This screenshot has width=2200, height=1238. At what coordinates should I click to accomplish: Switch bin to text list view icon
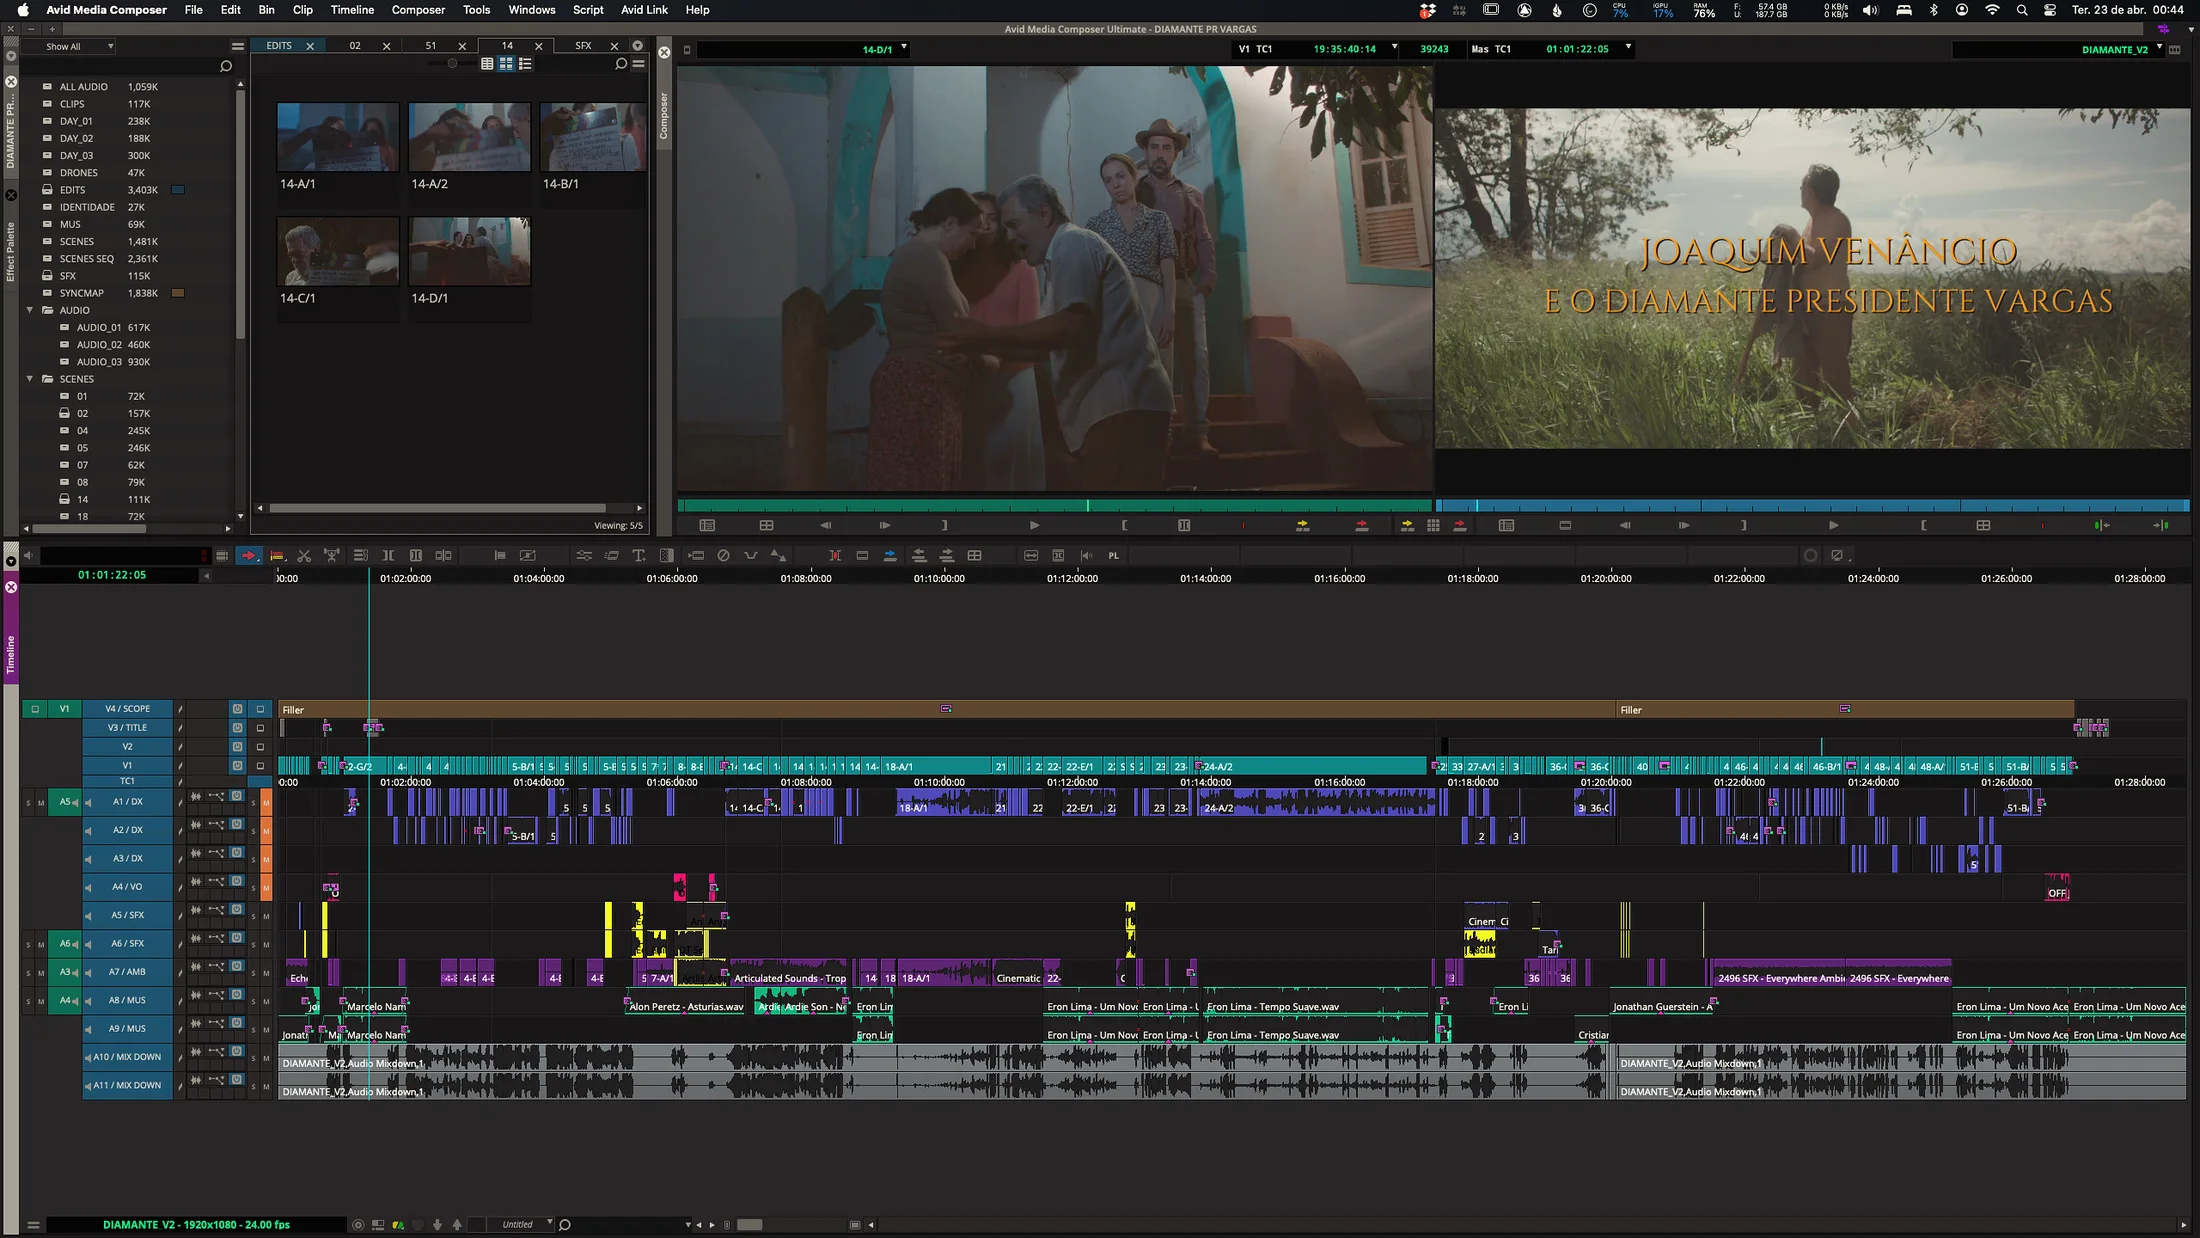487,64
